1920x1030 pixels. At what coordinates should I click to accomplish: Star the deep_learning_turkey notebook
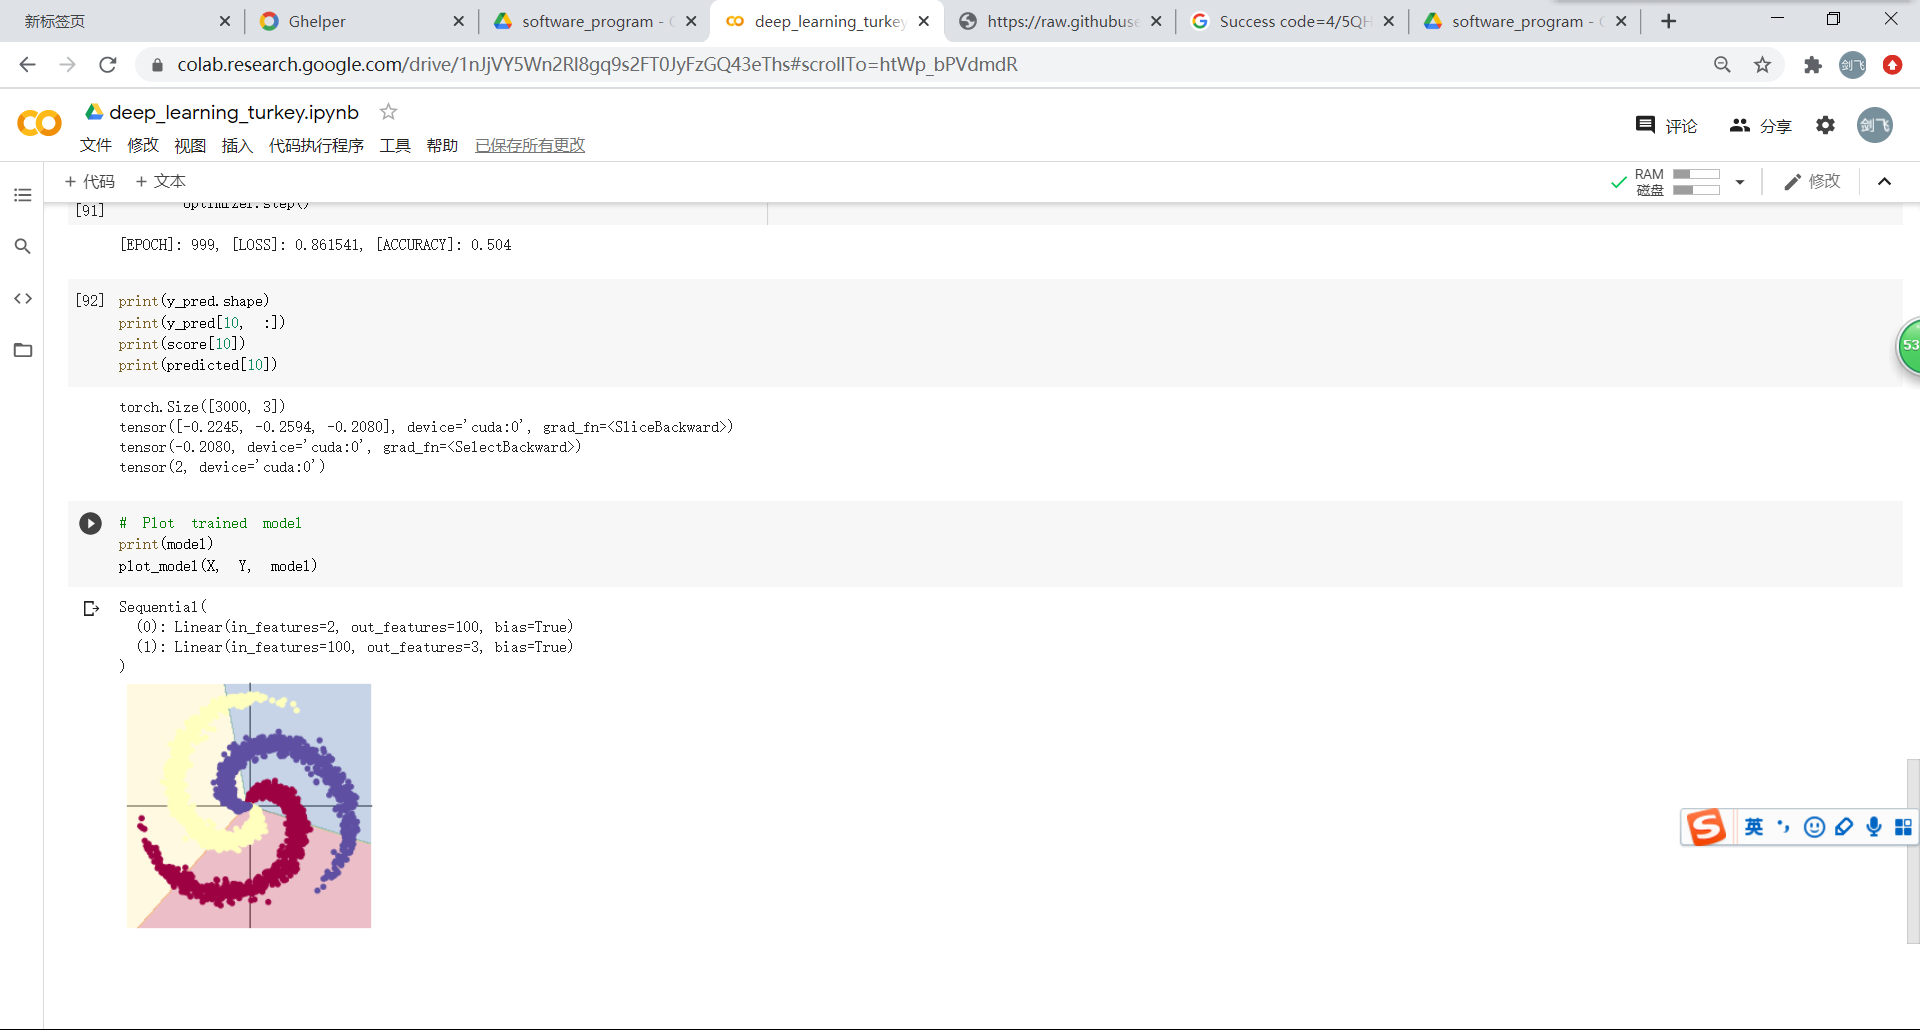point(389,112)
